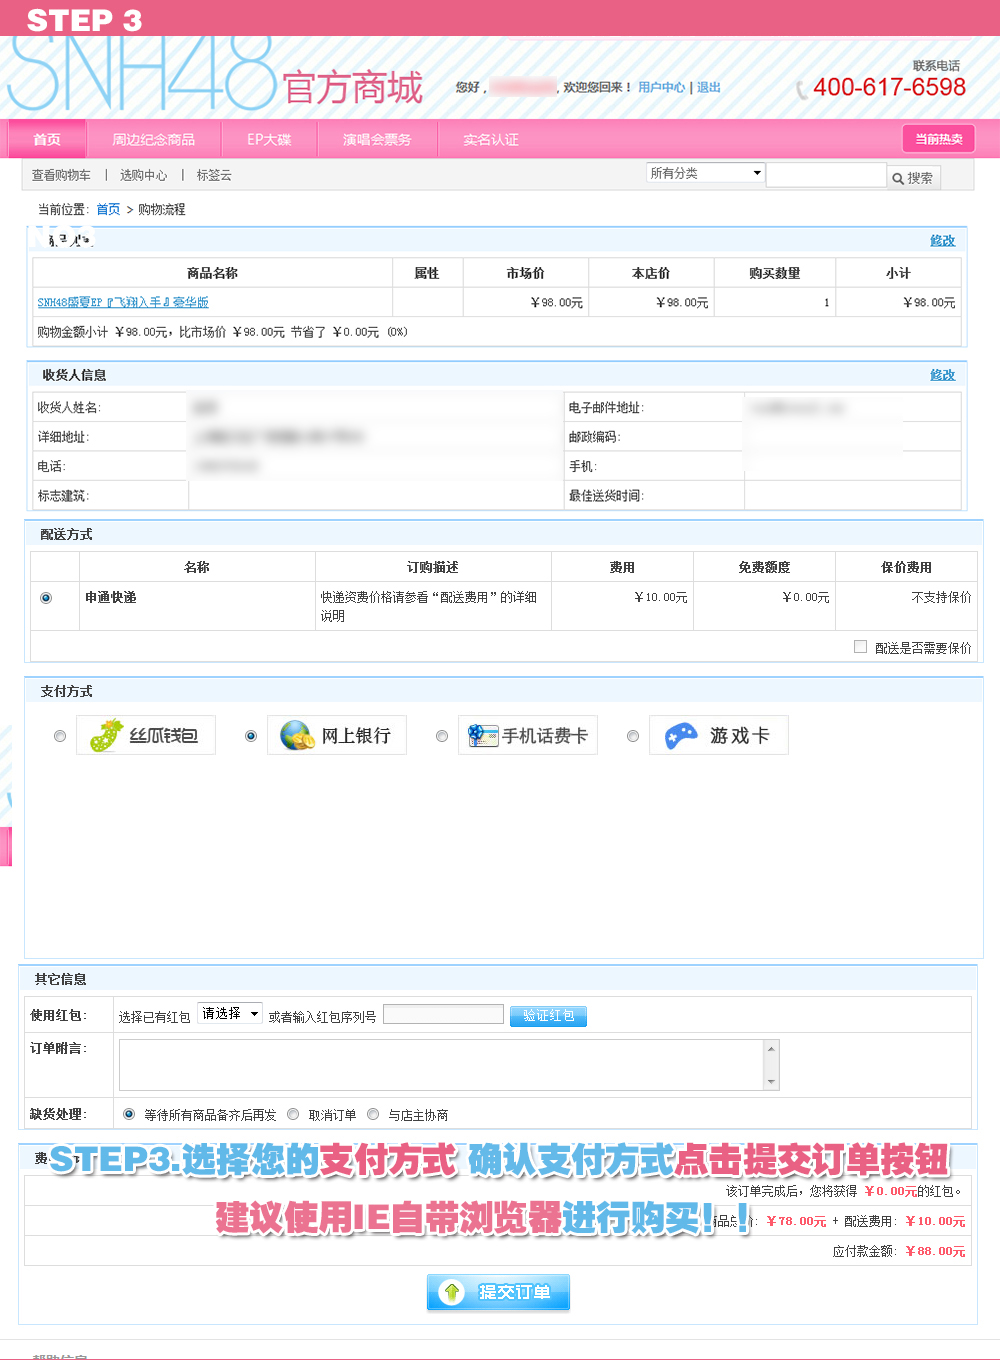1000x1360 pixels.
Task: Click the 丝瓜钱包 wallet icon
Action: coord(106,735)
